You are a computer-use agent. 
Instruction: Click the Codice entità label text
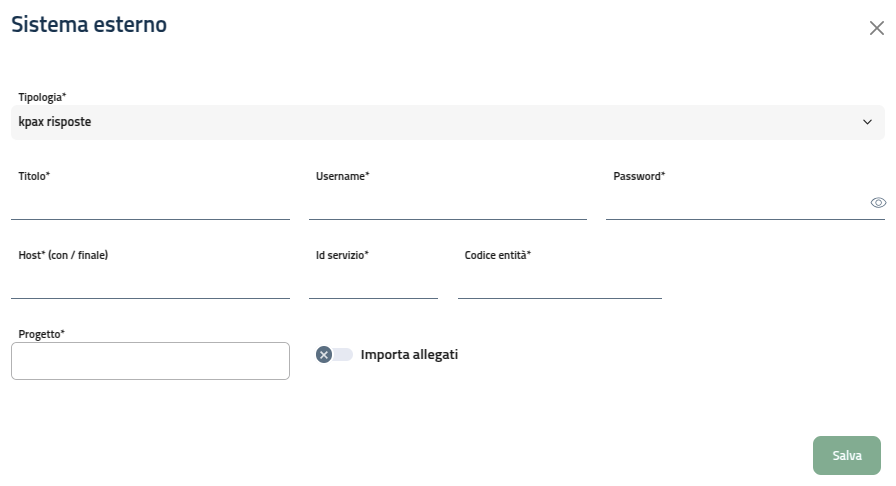click(x=497, y=255)
